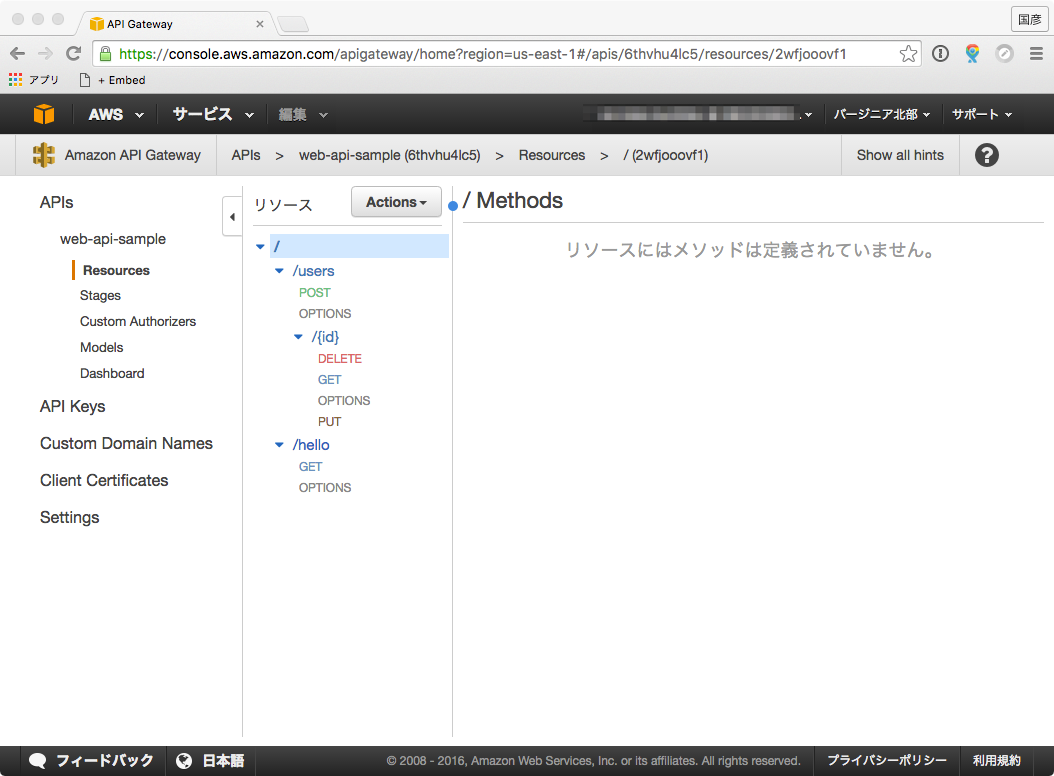Viewport: 1054px width, 776px height.
Task: Open API Keys in the sidebar
Action: [73, 407]
